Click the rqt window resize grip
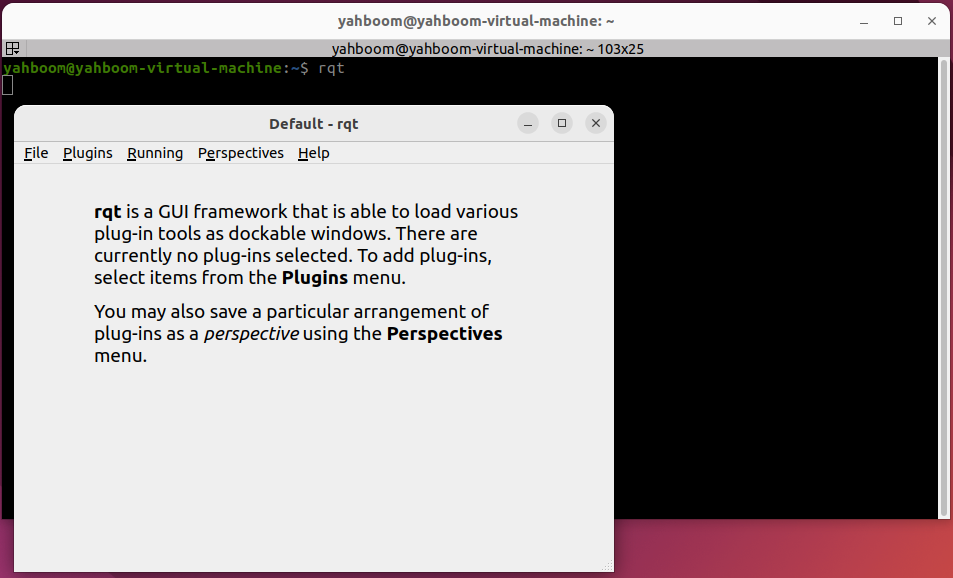 pyautogui.click(x=607, y=566)
